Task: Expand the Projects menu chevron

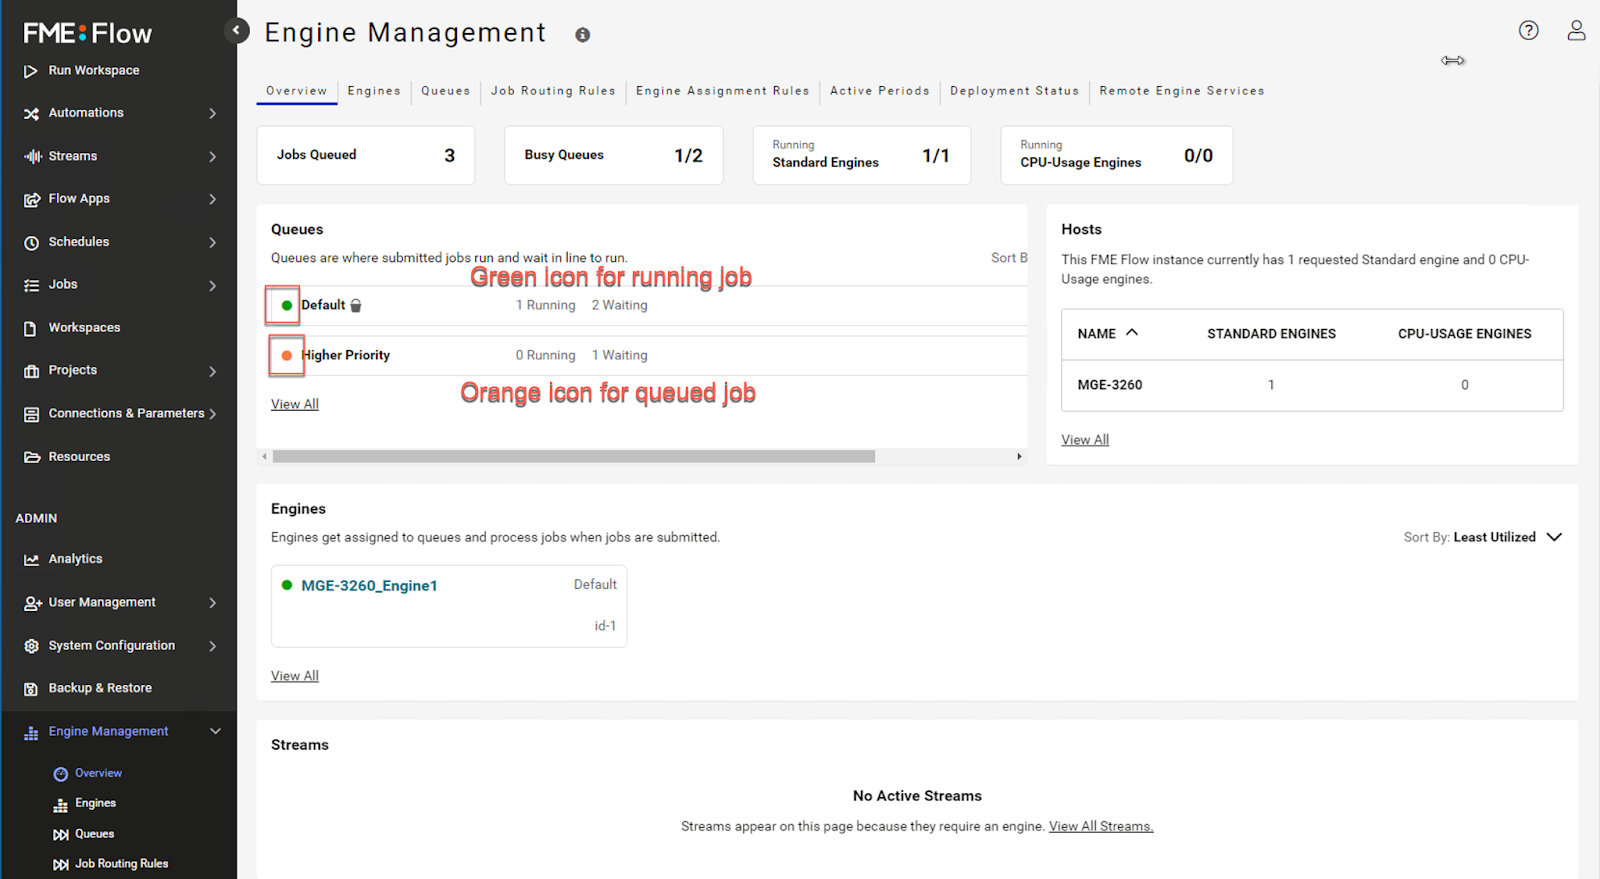Action: click(x=212, y=371)
